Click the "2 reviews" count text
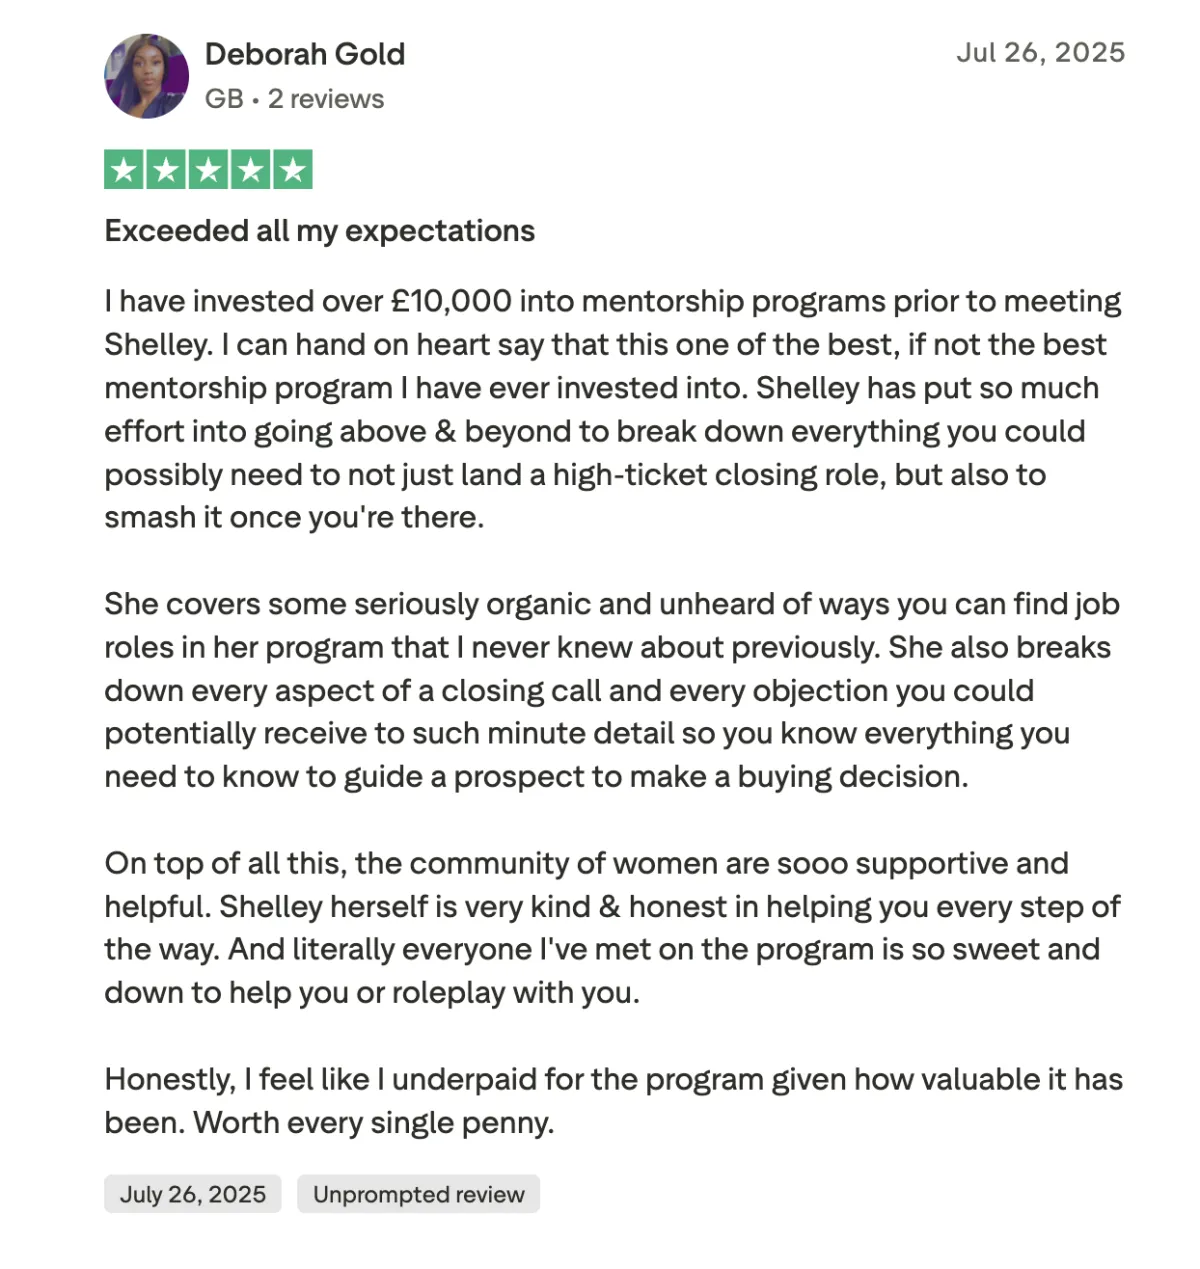The width and height of the screenshot is (1200, 1269). (326, 99)
